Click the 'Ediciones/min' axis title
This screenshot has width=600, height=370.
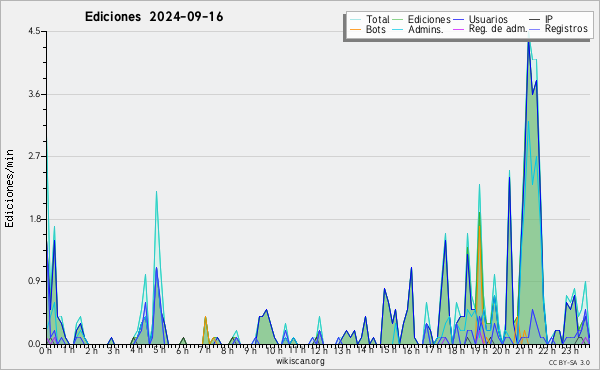[9, 188]
